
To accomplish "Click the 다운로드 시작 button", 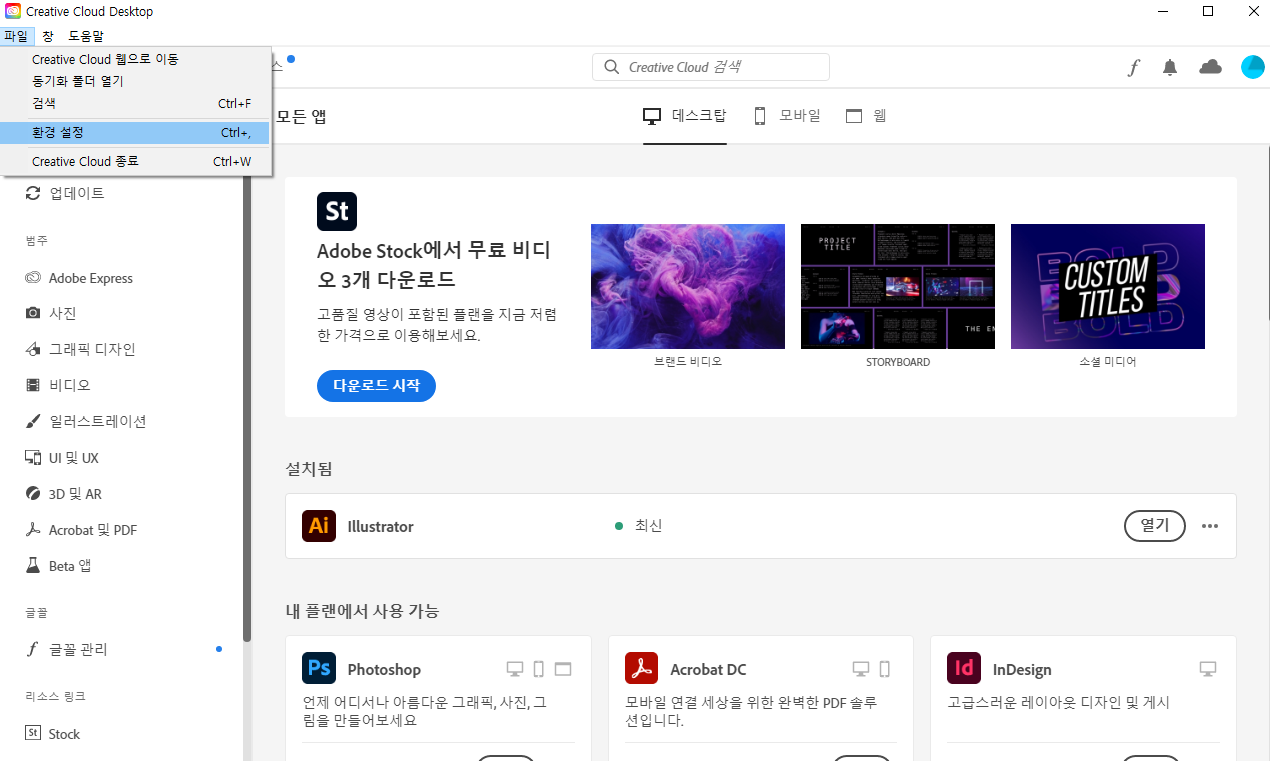I will pos(376,385).
